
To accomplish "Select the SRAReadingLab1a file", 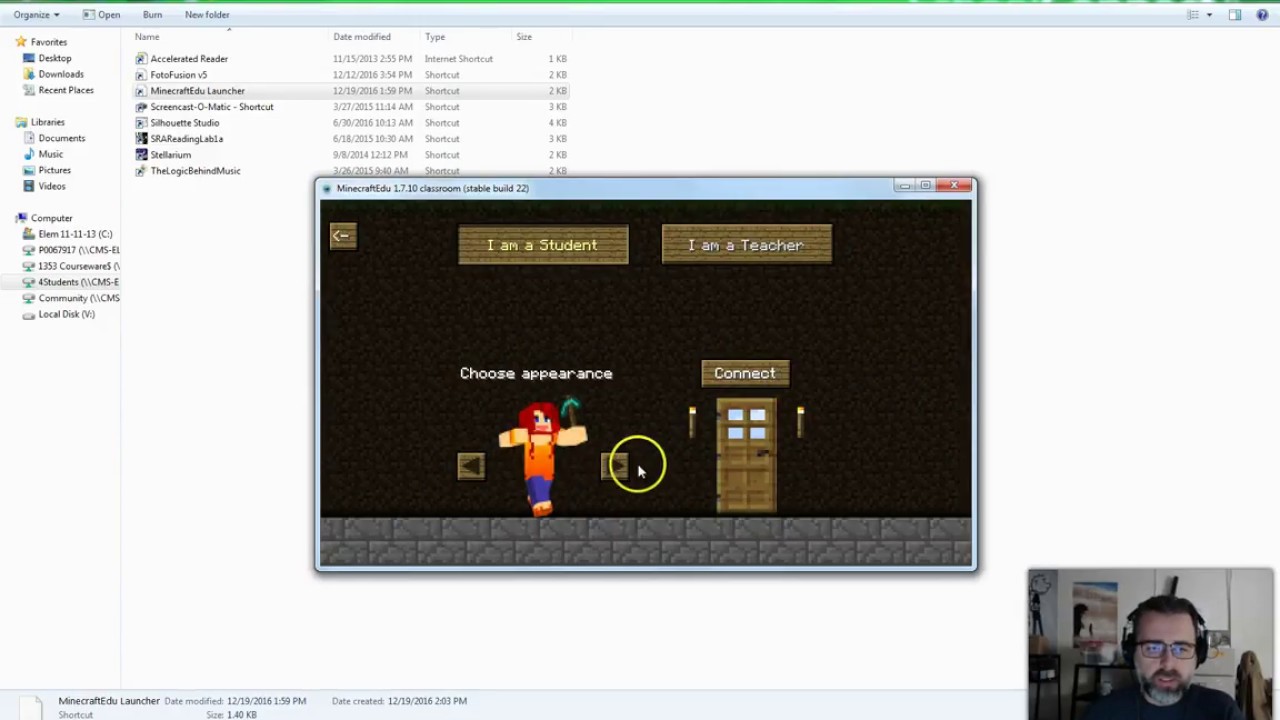I will [187, 139].
